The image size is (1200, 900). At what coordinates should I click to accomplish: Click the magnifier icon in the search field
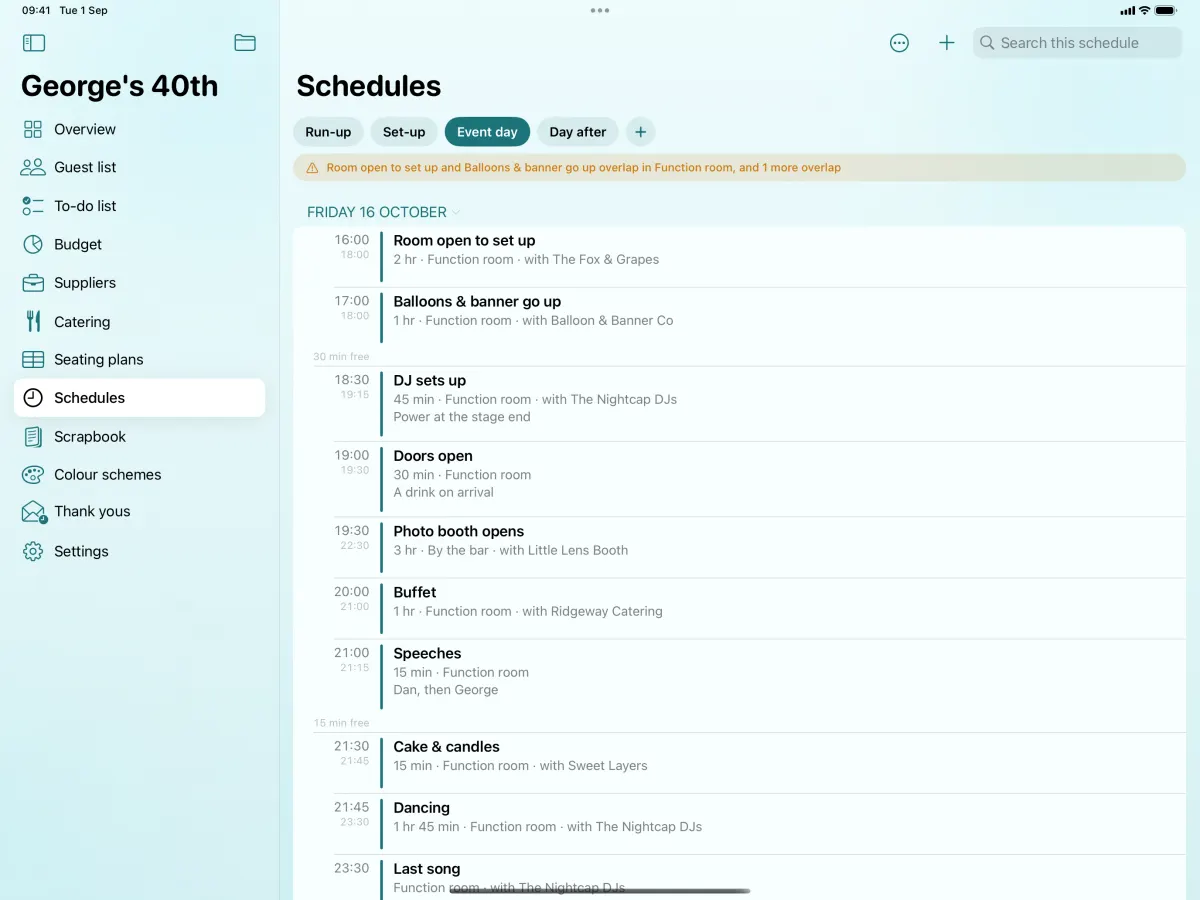(987, 43)
